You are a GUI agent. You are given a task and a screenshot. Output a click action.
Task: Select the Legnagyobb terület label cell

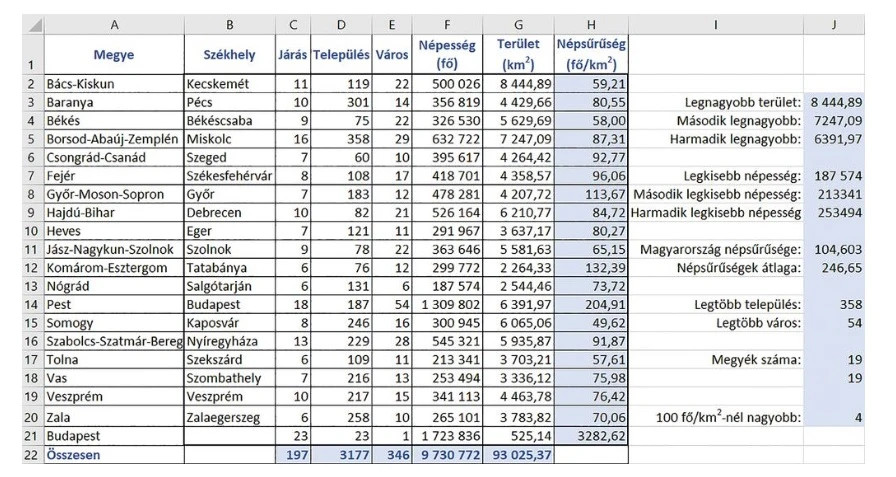(x=717, y=102)
